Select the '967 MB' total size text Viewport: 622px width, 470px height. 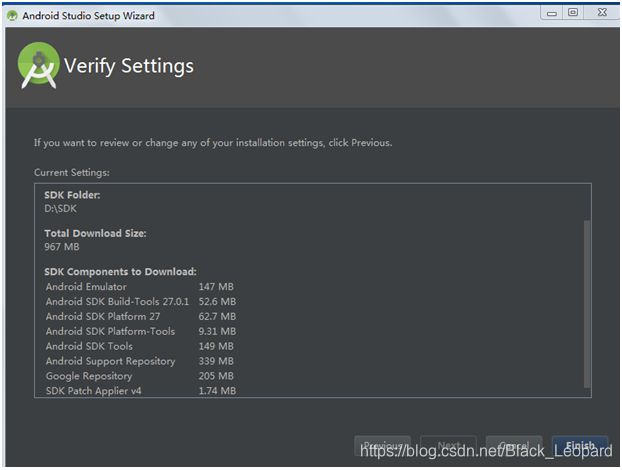[62, 247]
